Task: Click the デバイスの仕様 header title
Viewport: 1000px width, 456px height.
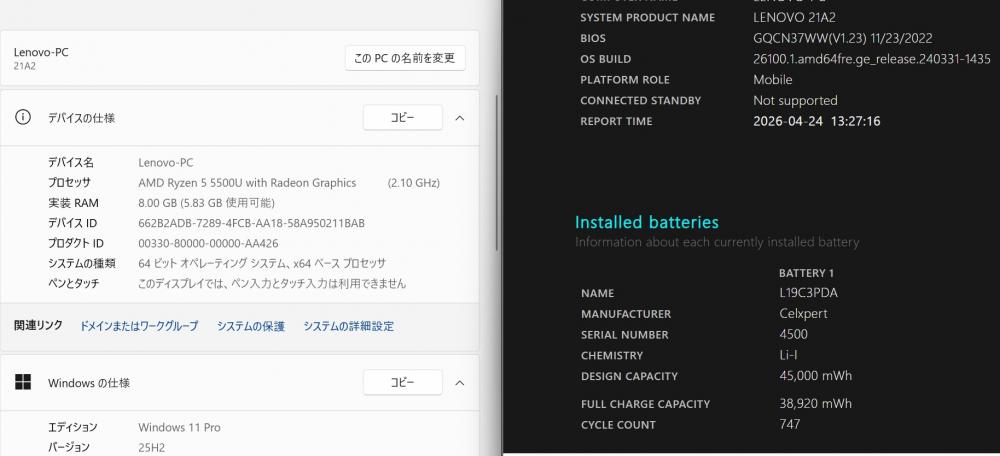Action: [x=81, y=118]
